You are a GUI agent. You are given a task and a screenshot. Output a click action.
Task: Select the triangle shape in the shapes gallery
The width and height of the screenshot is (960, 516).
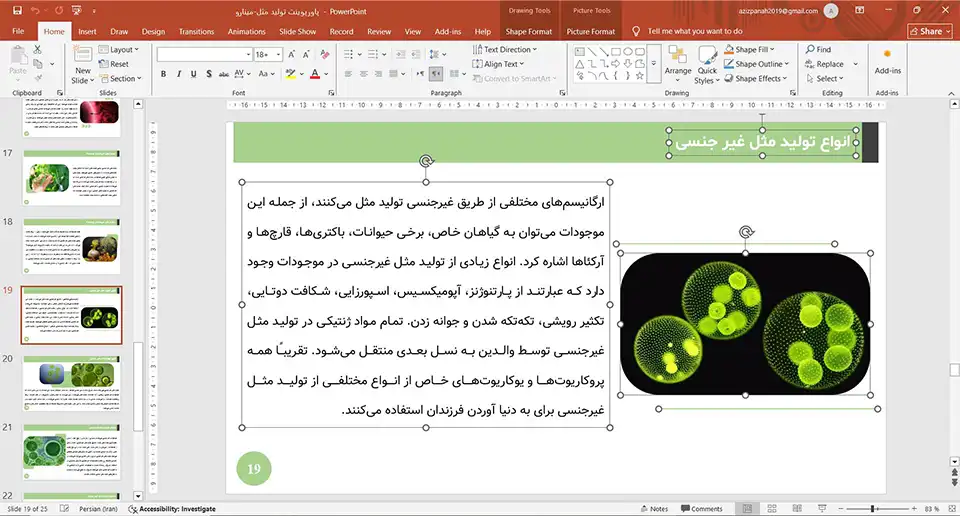pos(579,64)
